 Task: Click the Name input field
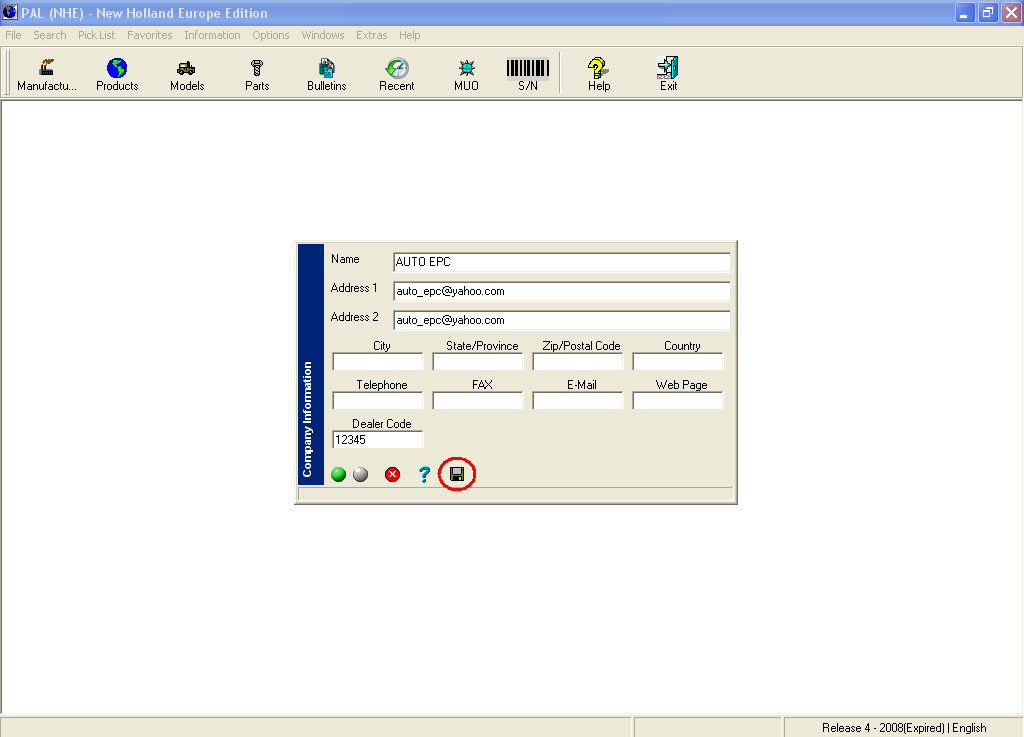[562, 262]
